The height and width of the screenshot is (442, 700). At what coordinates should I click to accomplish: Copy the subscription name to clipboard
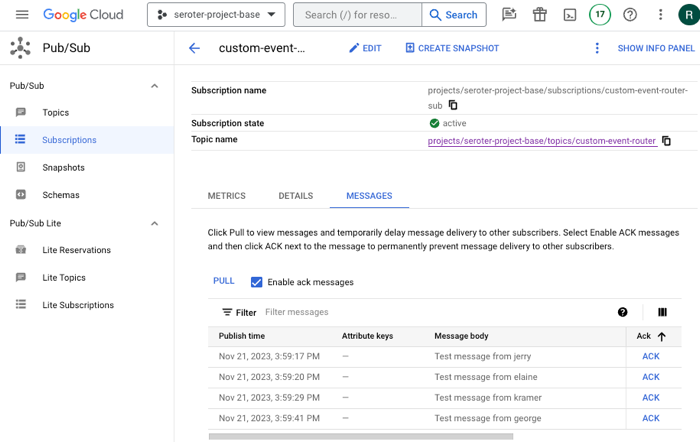tap(453, 105)
